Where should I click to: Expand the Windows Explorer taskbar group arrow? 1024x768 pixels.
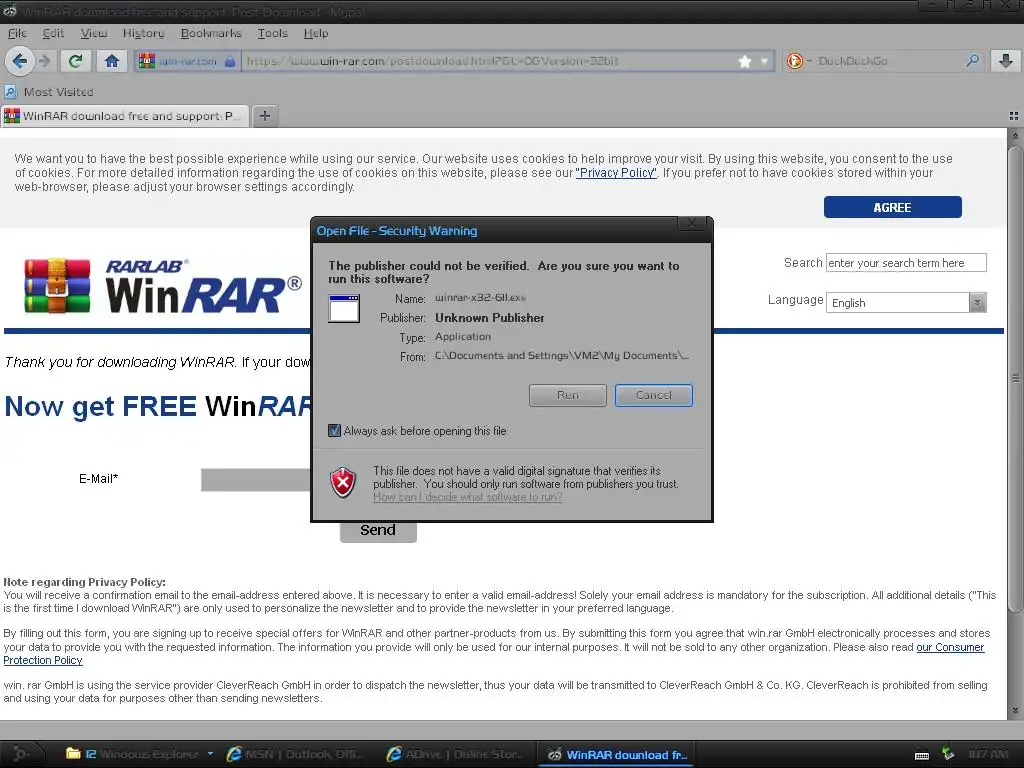coord(210,754)
